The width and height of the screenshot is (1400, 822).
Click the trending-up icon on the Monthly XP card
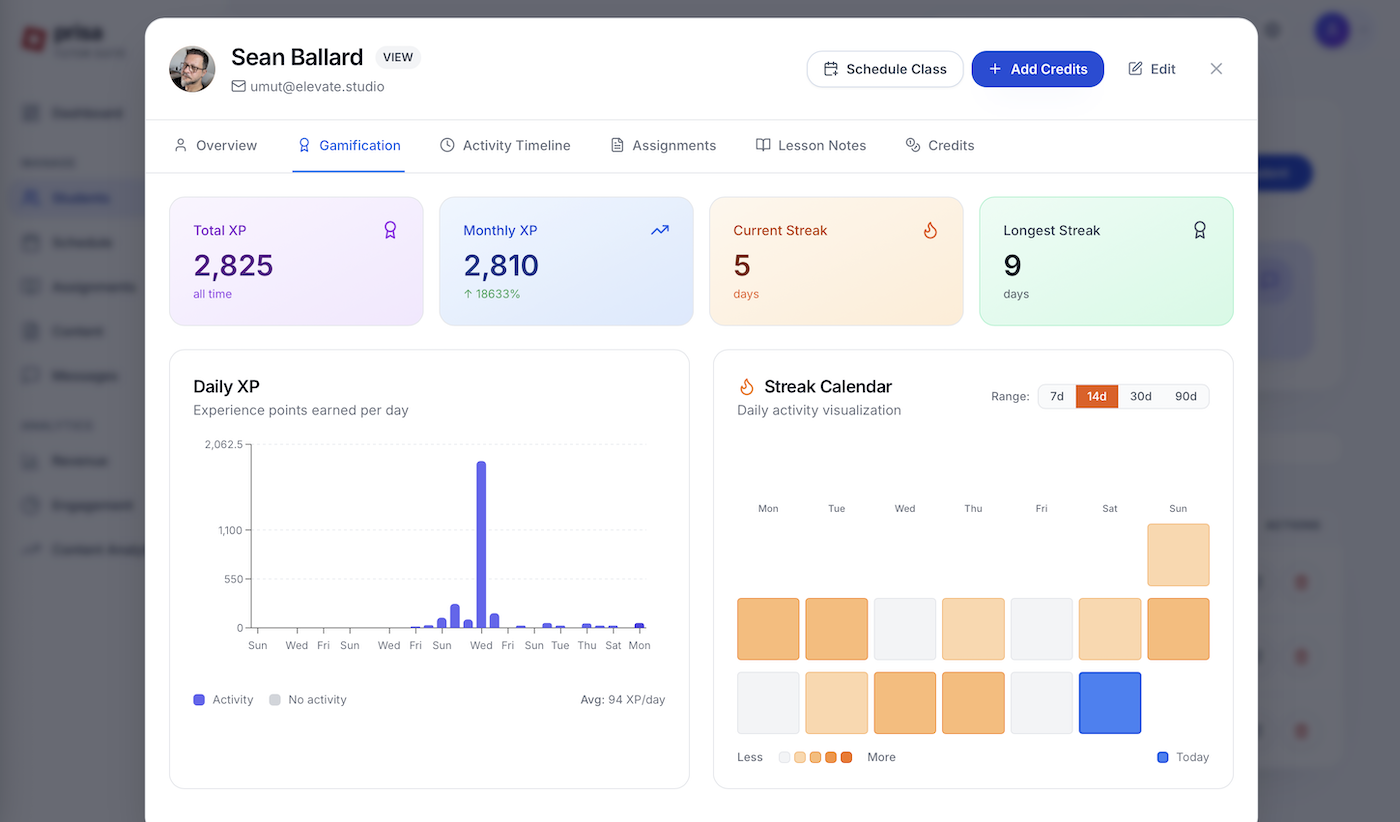659,230
